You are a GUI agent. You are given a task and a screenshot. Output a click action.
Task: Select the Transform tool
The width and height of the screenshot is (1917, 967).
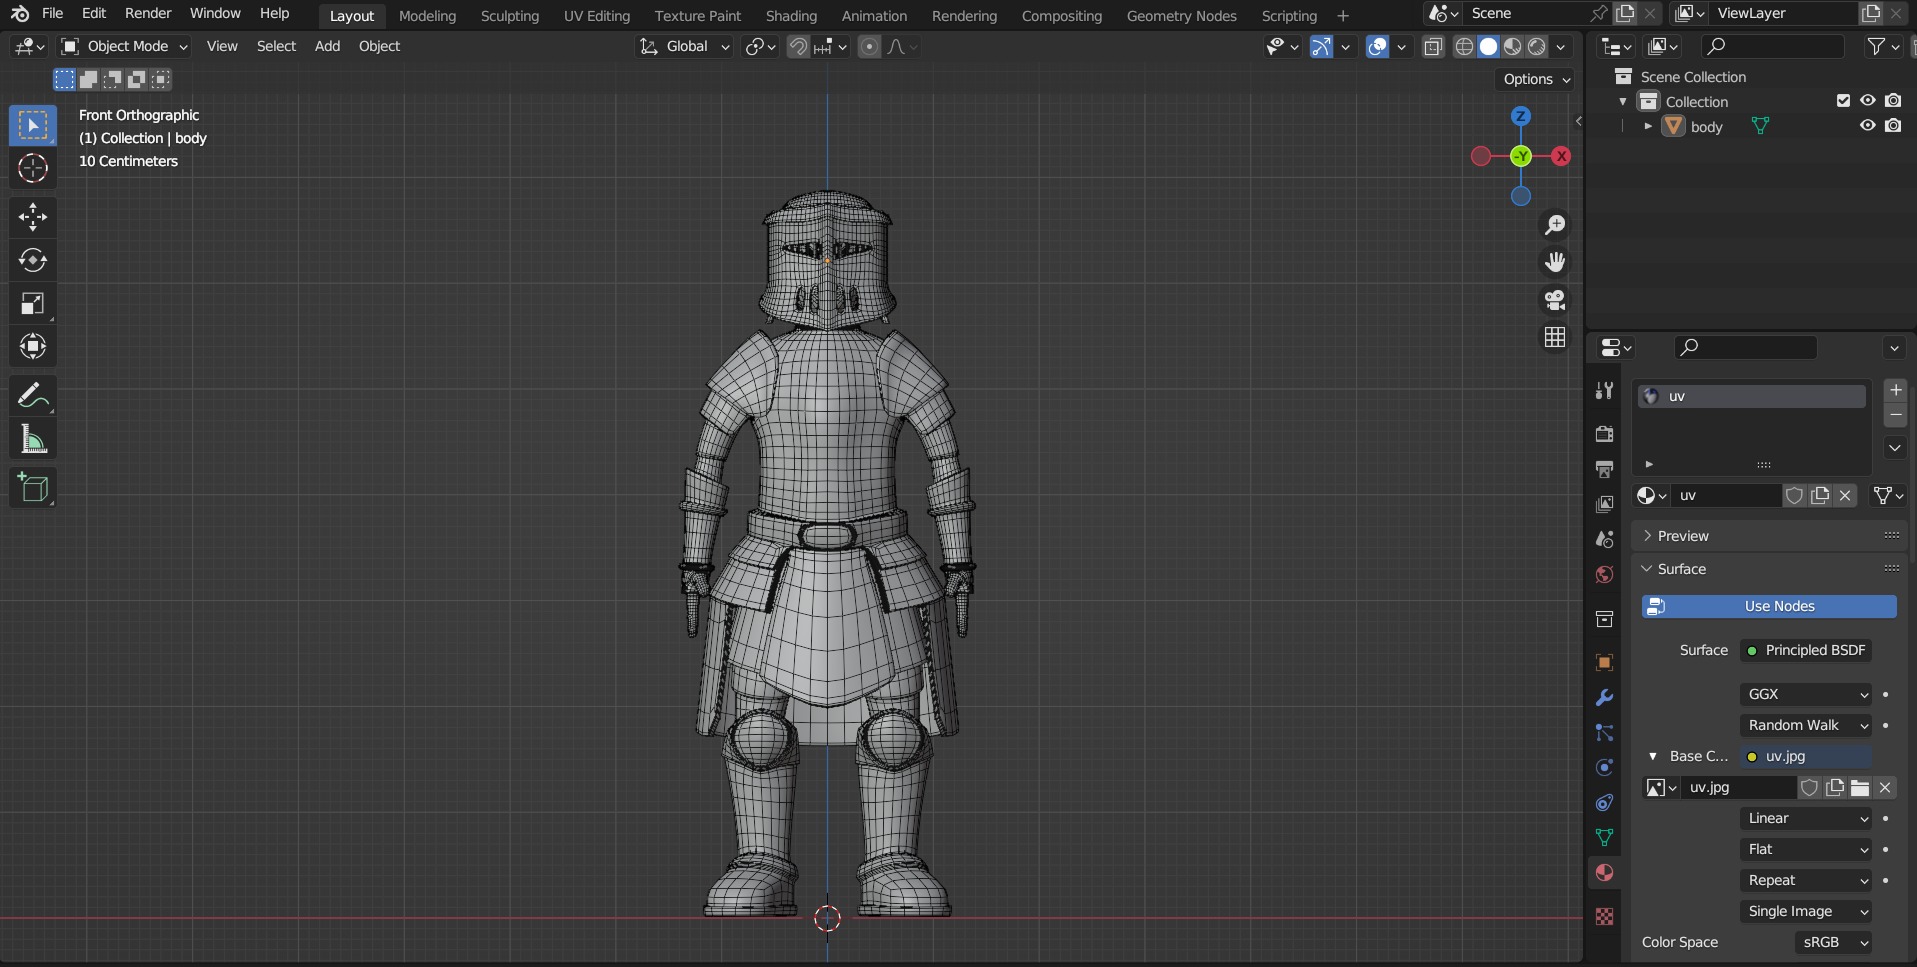pyautogui.click(x=33, y=346)
